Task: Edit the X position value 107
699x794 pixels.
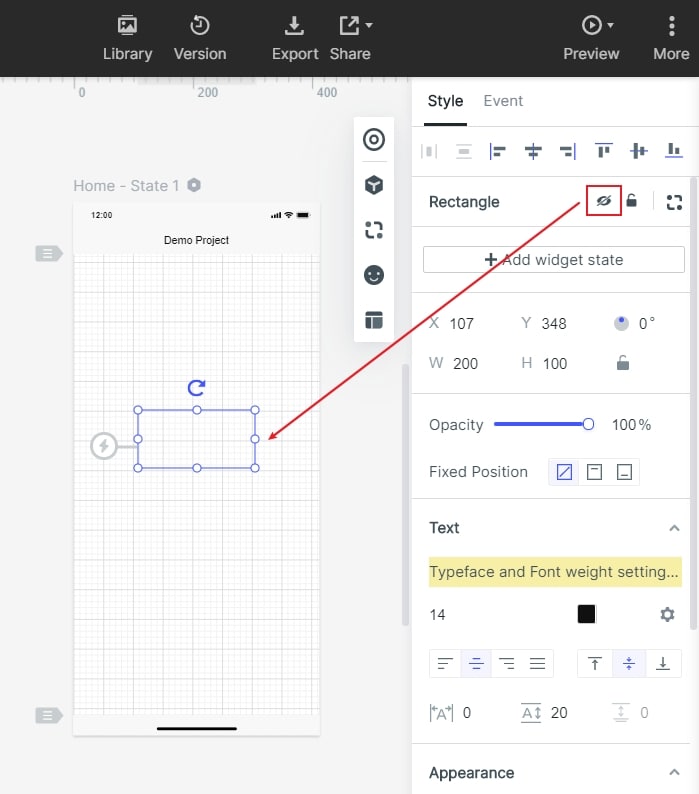Action: (461, 324)
